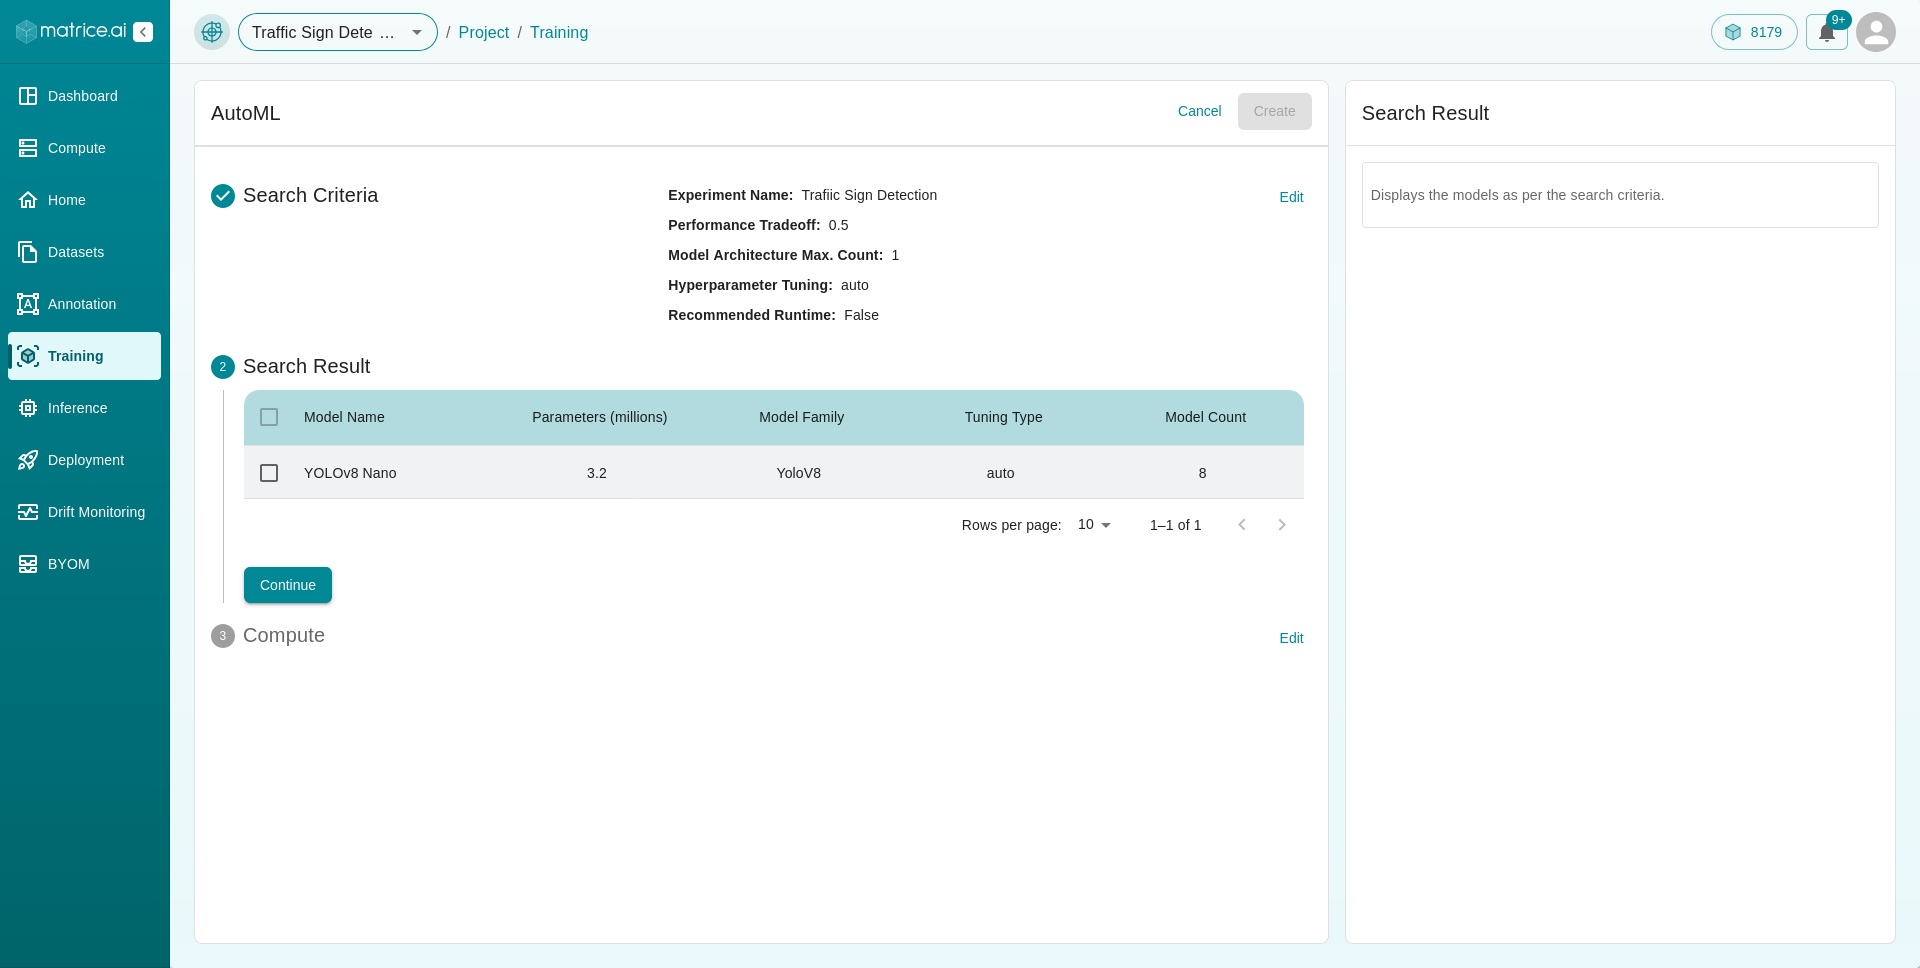Go to Compute in the sidebar
The image size is (1920, 968).
[84, 148]
